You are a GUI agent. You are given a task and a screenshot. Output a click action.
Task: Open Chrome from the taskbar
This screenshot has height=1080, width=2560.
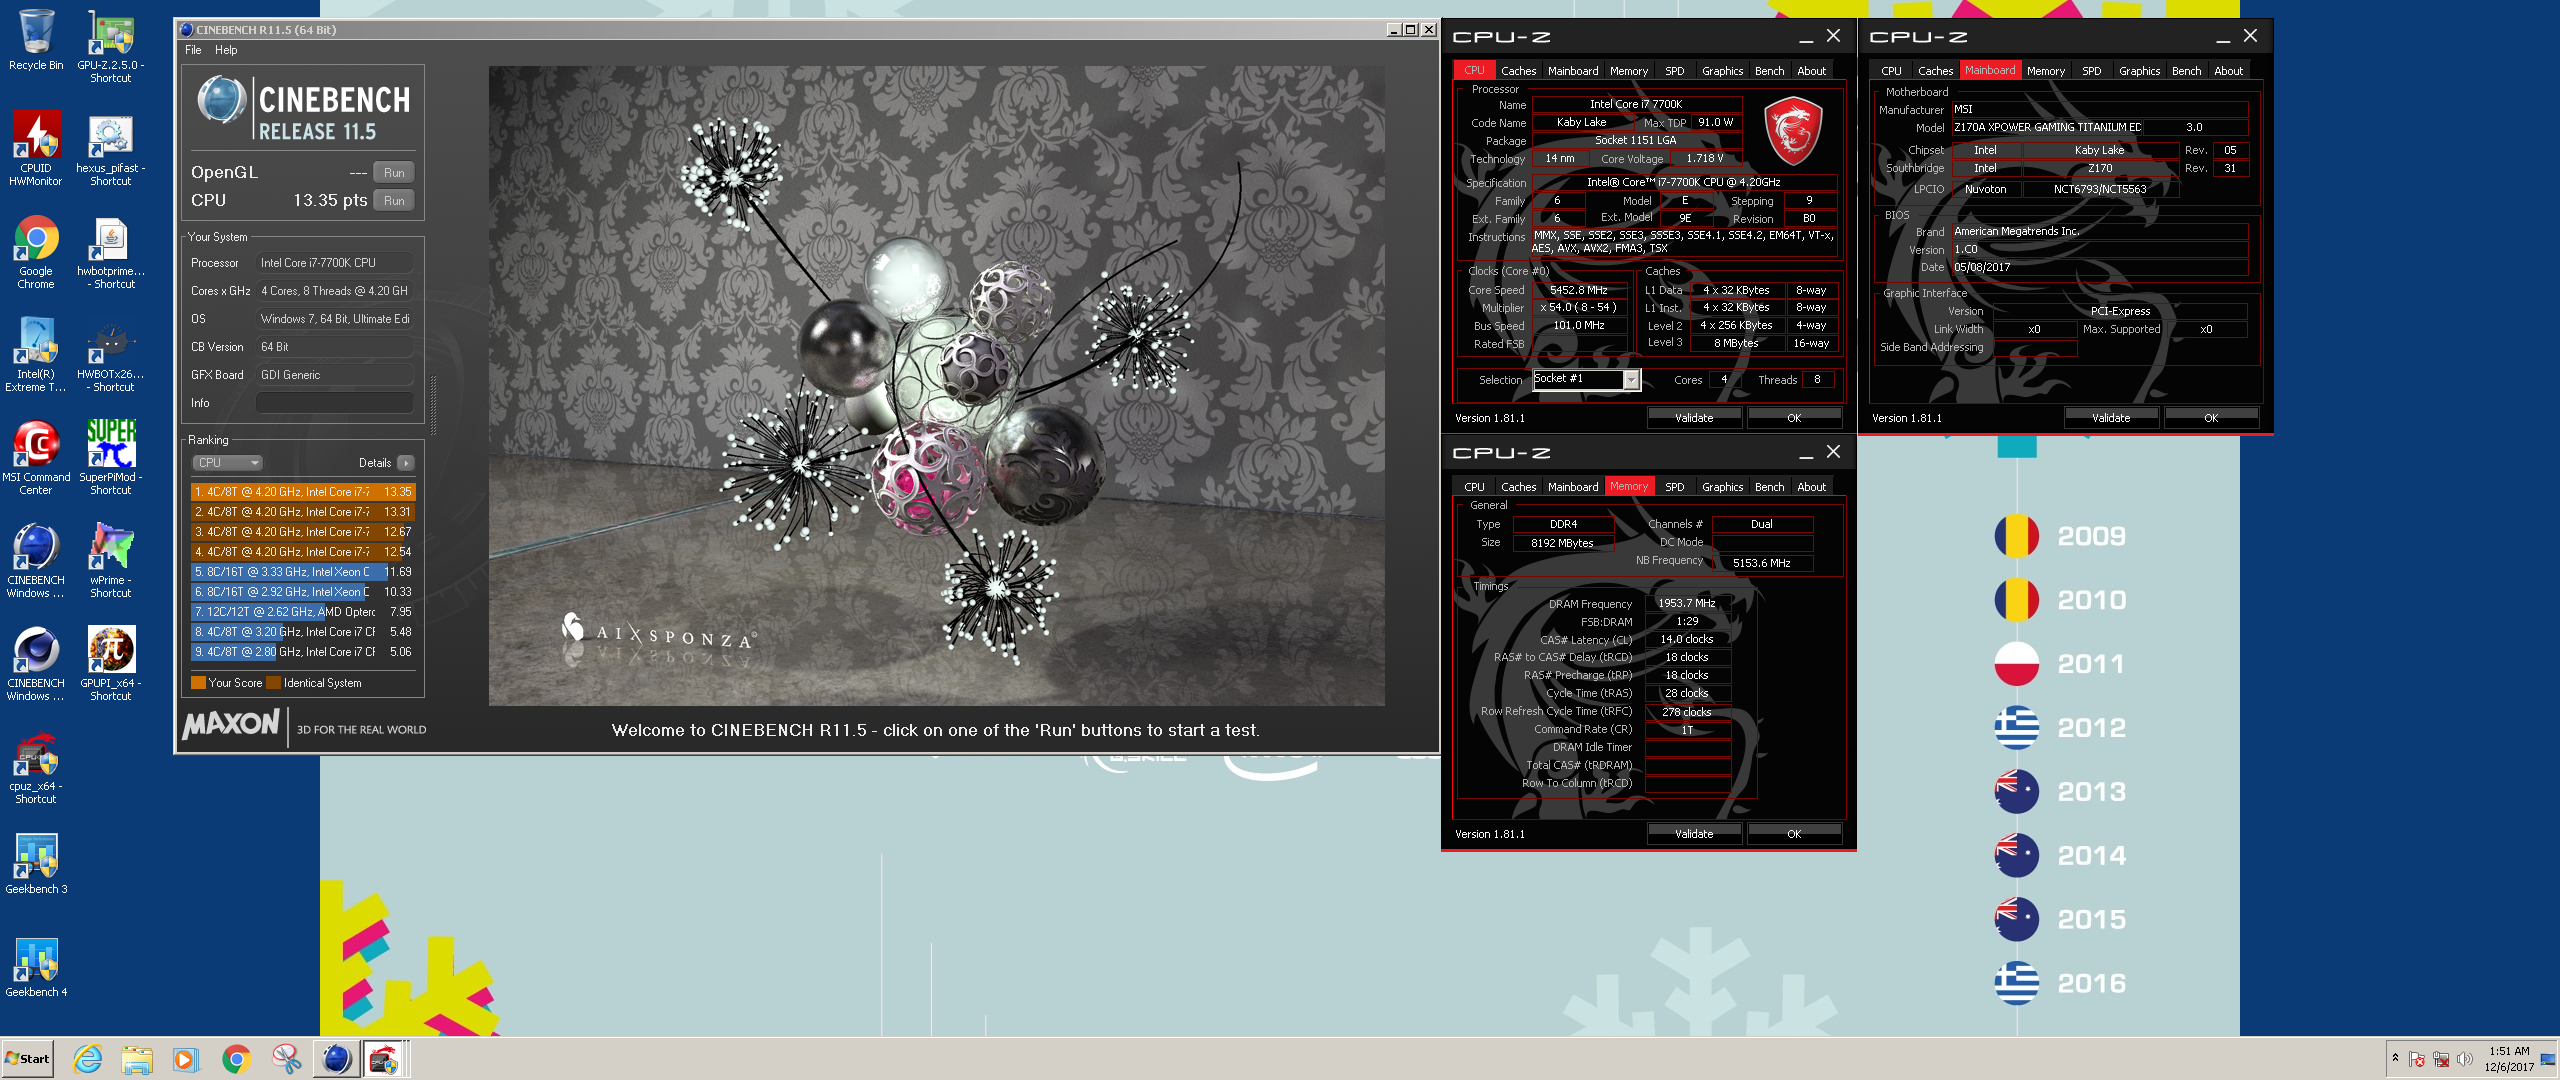point(236,1059)
